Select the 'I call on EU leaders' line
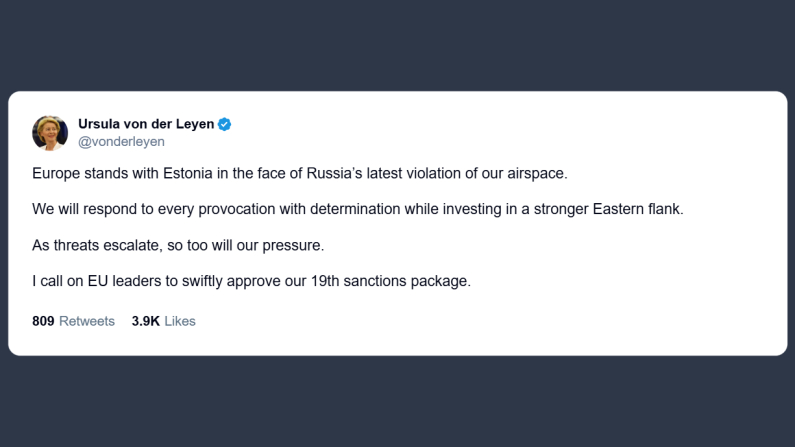795x447 pixels. [251, 281]
